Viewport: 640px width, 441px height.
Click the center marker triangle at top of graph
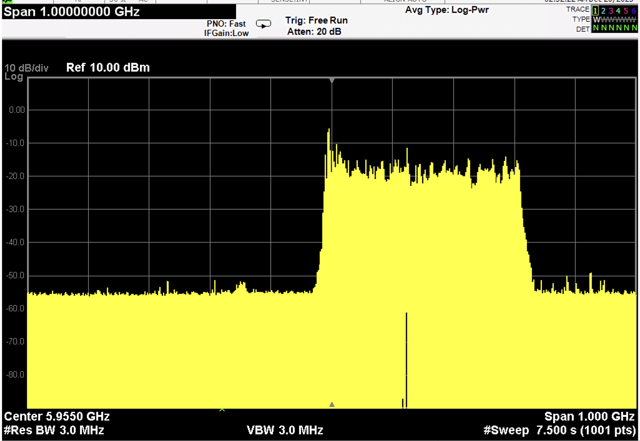tap(331, 81)
